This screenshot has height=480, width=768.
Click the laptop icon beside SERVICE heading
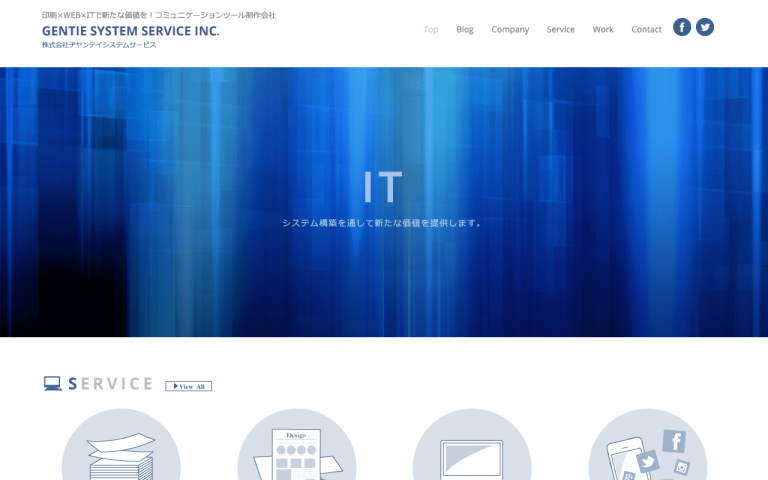point(52,384)
